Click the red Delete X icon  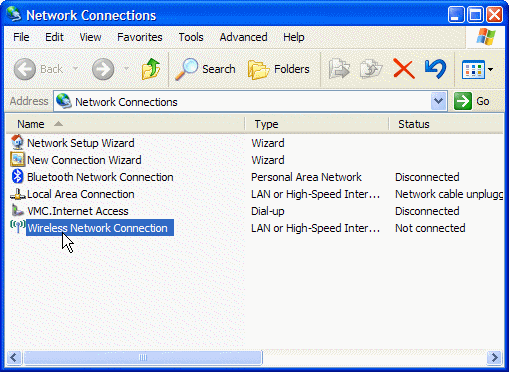pos(404,69)
